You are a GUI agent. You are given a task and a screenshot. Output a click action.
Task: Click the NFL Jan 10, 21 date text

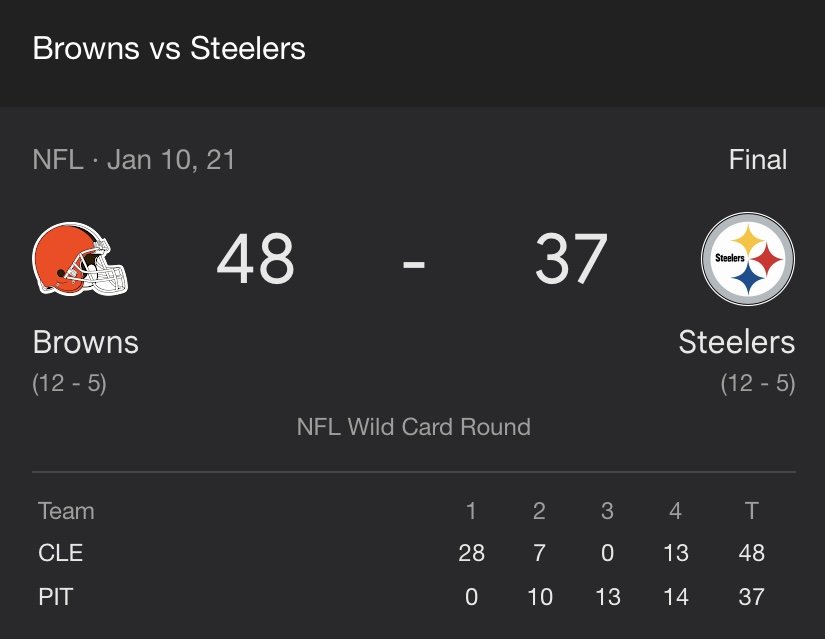tap(134, 159)
